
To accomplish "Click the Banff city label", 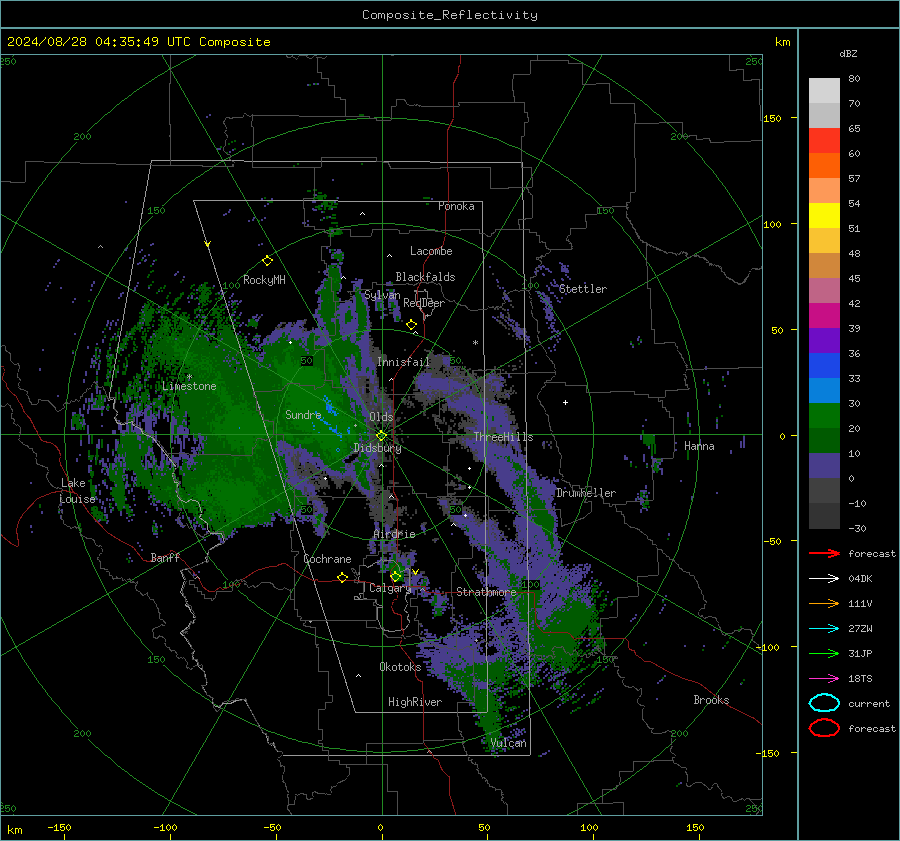I will 165,557.
